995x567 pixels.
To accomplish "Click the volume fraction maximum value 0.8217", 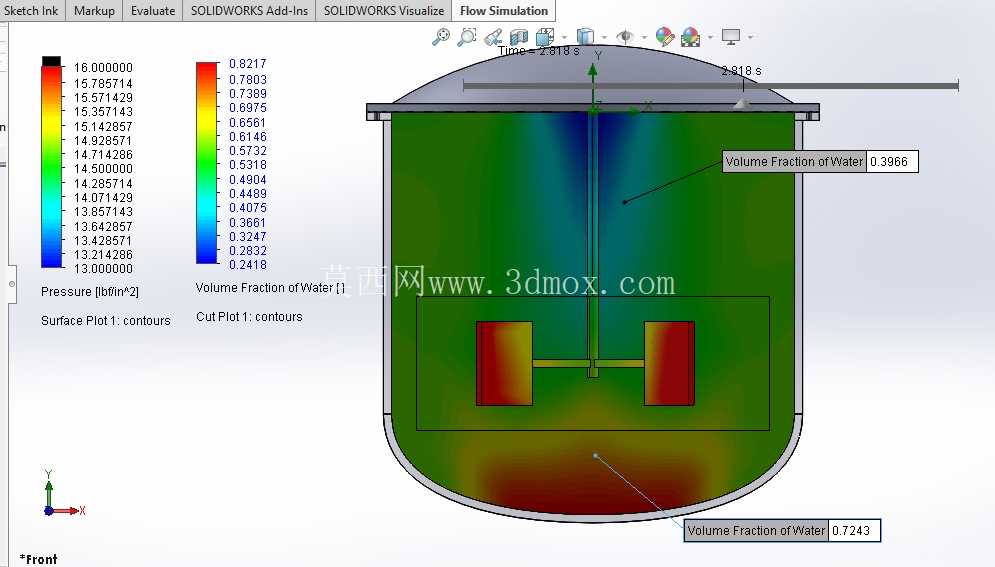I will (247, 63).
